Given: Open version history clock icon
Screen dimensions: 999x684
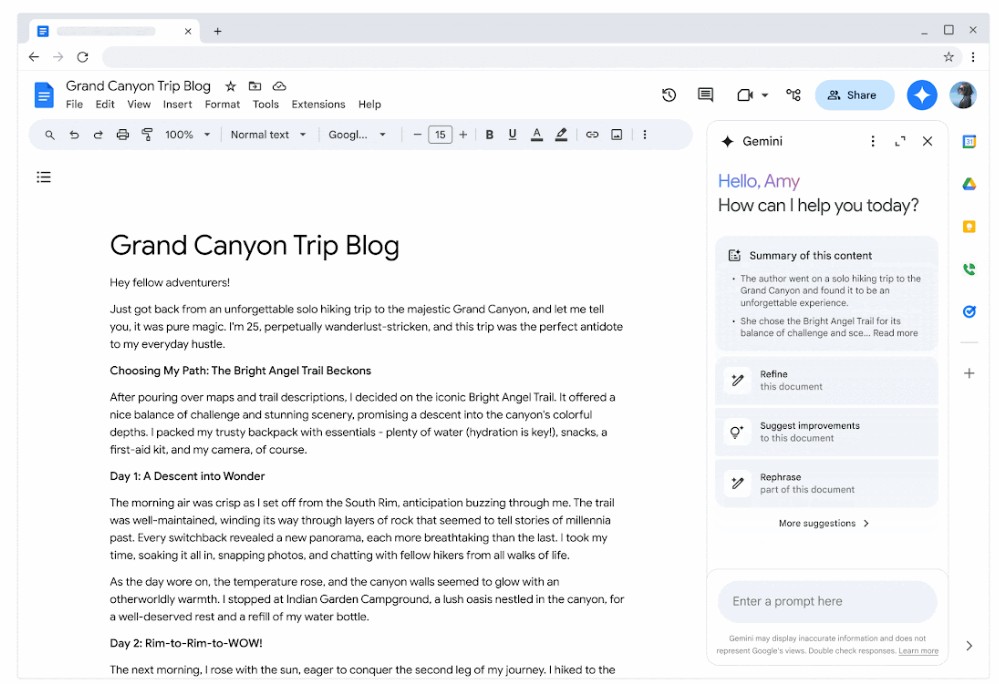Looking at the screenshot, I should pyautogui.click(x=668, y=95).
